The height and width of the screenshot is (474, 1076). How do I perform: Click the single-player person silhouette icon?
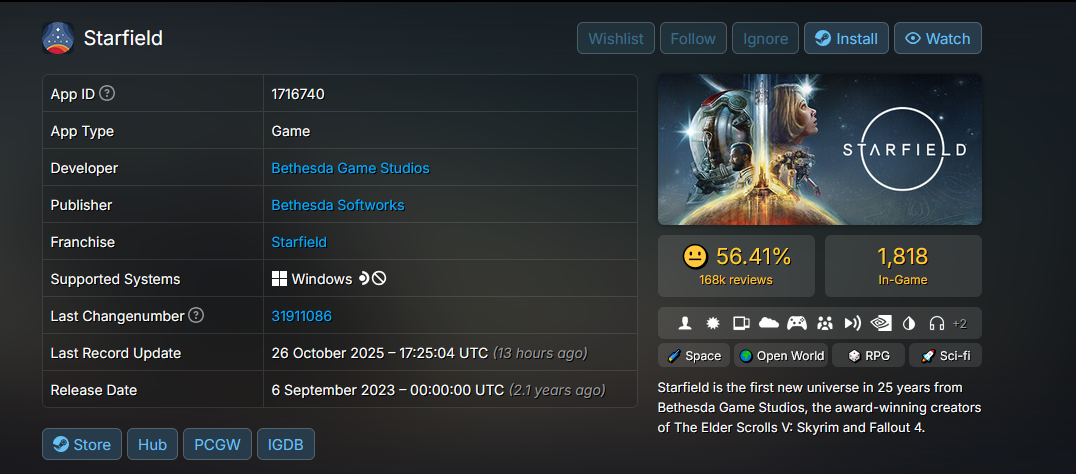pos(684,323)
